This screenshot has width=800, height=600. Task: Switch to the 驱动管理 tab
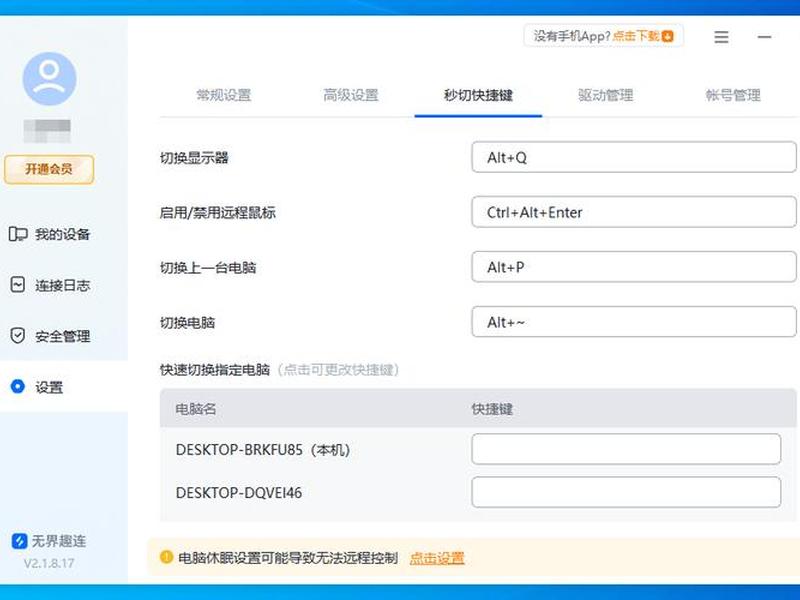pyautogui.click(x=606, y=95)
